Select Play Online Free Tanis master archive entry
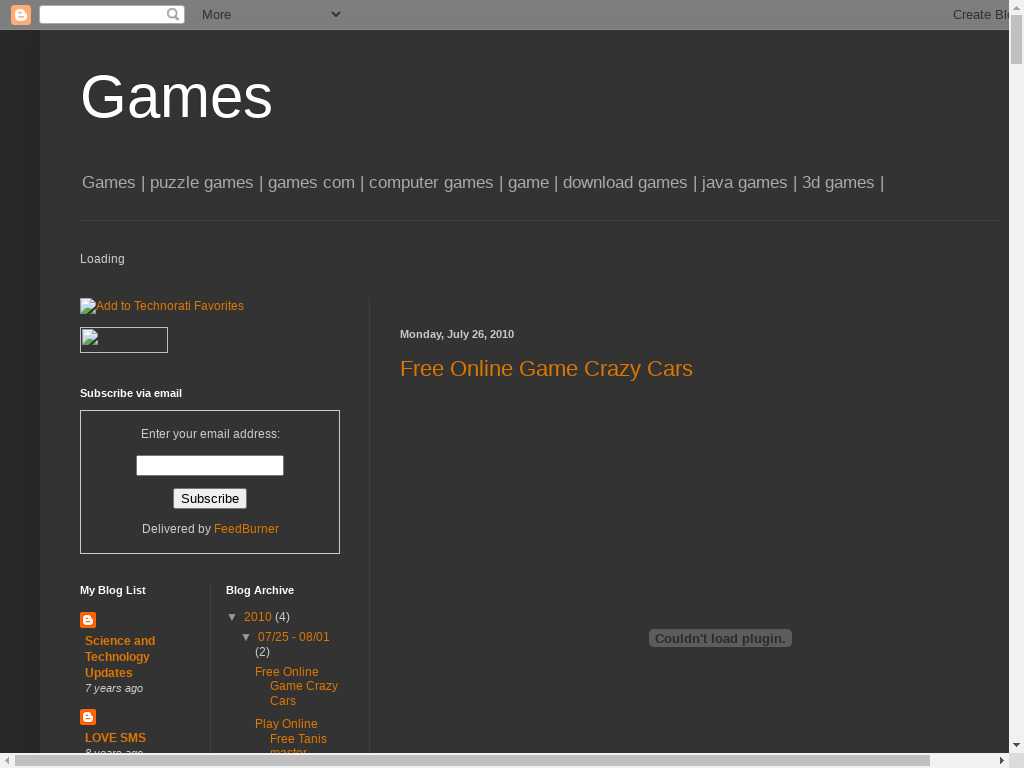The width and height of the screenshot is (1024, 768). [290, 738]
